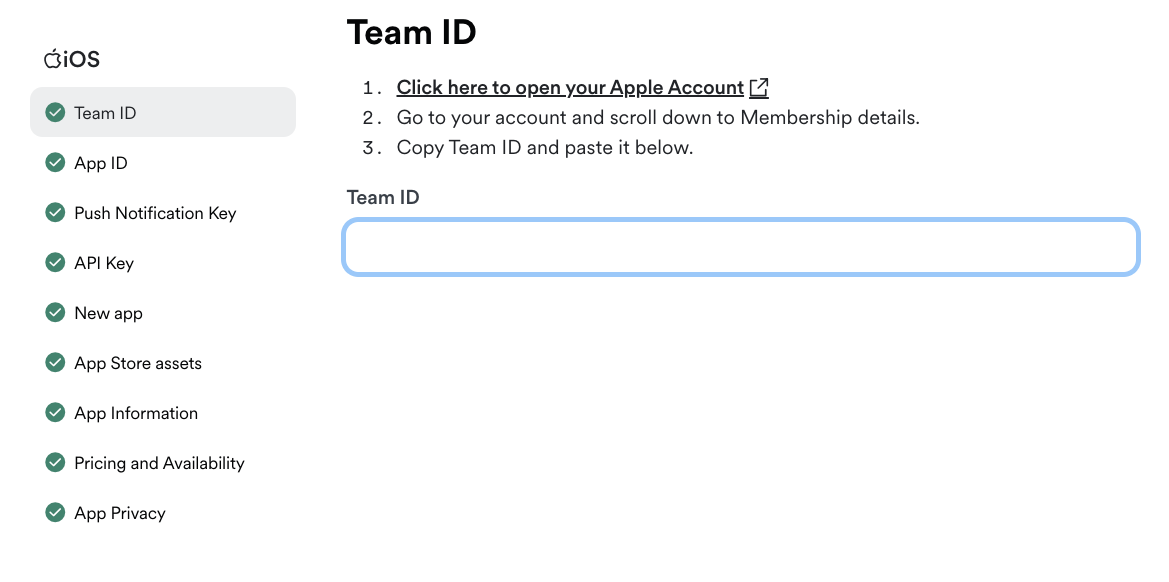This screenshot has width=1169, height=582.
Task: Click the checkmark next to Pricing and Availability
Action: tap(55, 462)
